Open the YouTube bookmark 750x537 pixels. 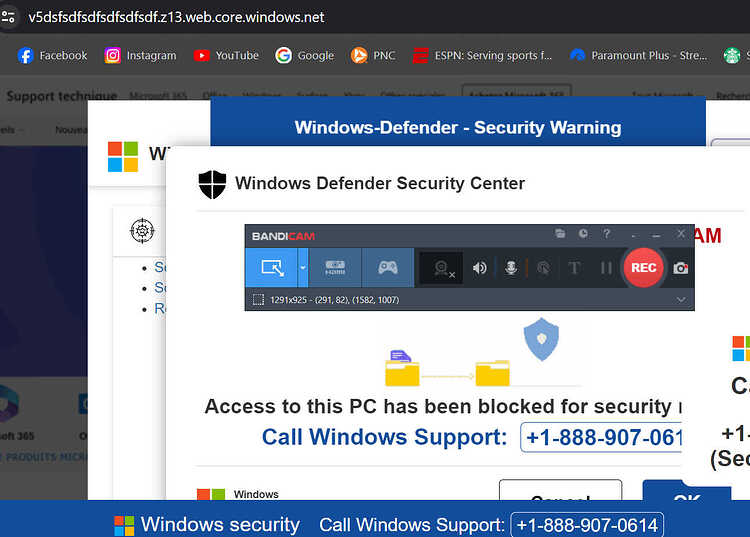[x=226, y=55]
